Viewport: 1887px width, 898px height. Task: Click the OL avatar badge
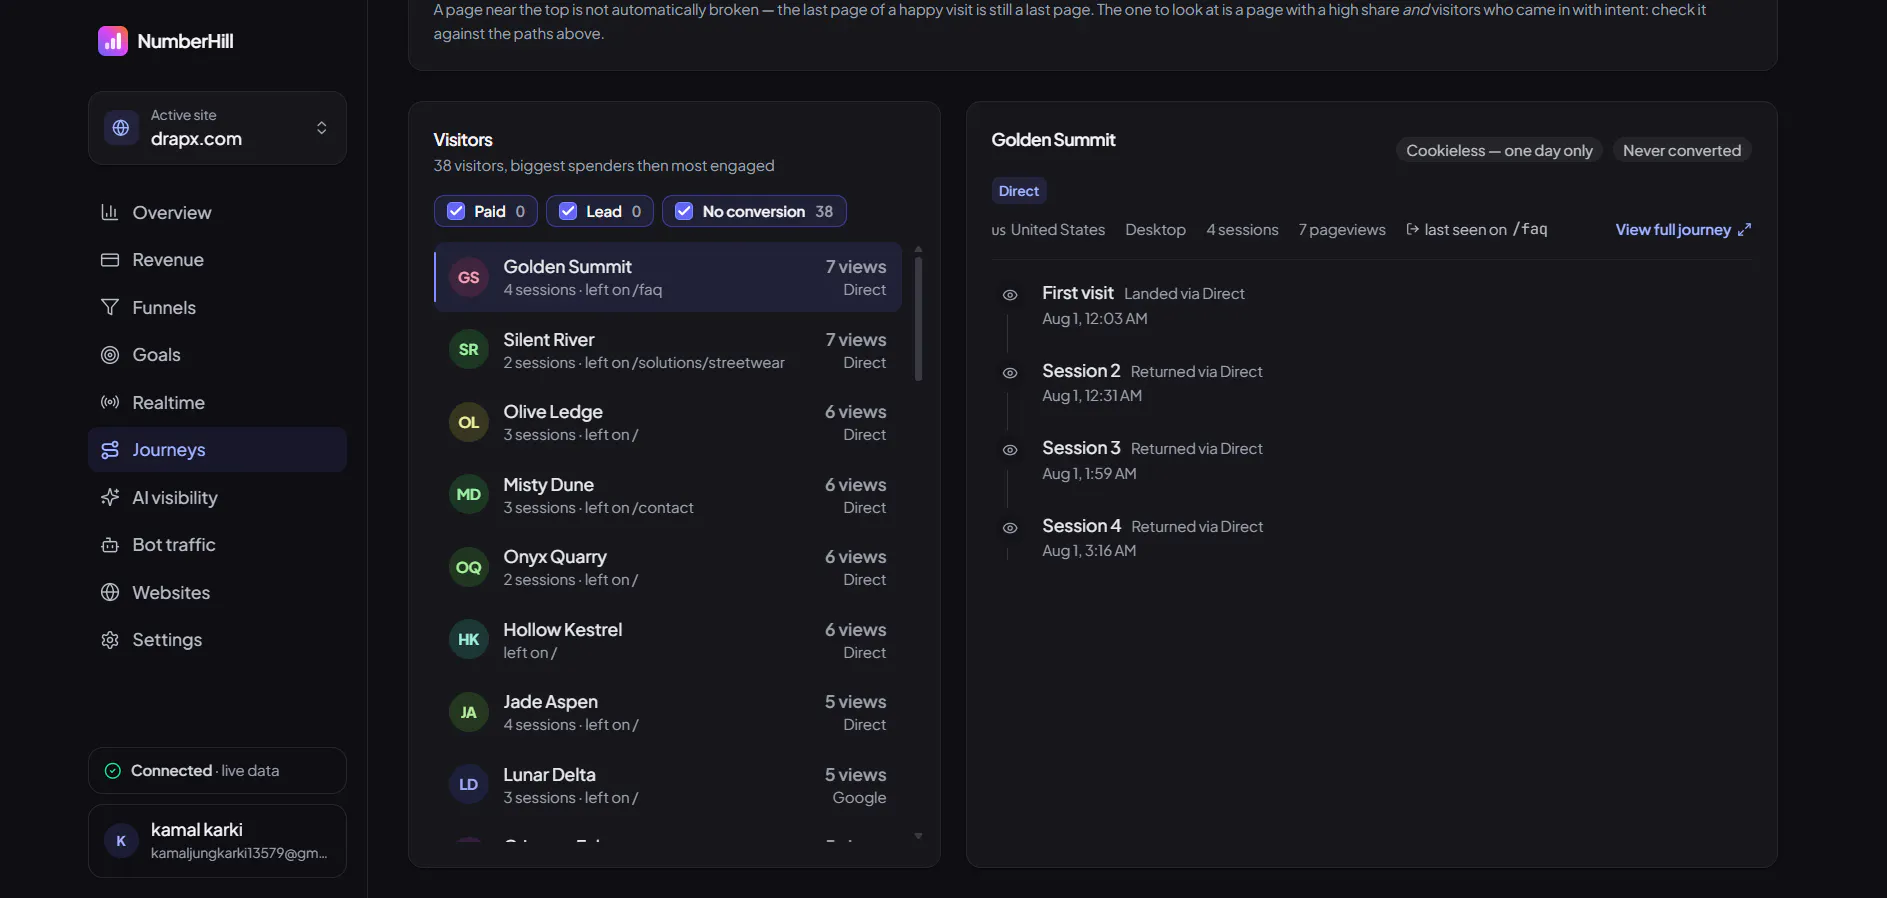[469, 422]
